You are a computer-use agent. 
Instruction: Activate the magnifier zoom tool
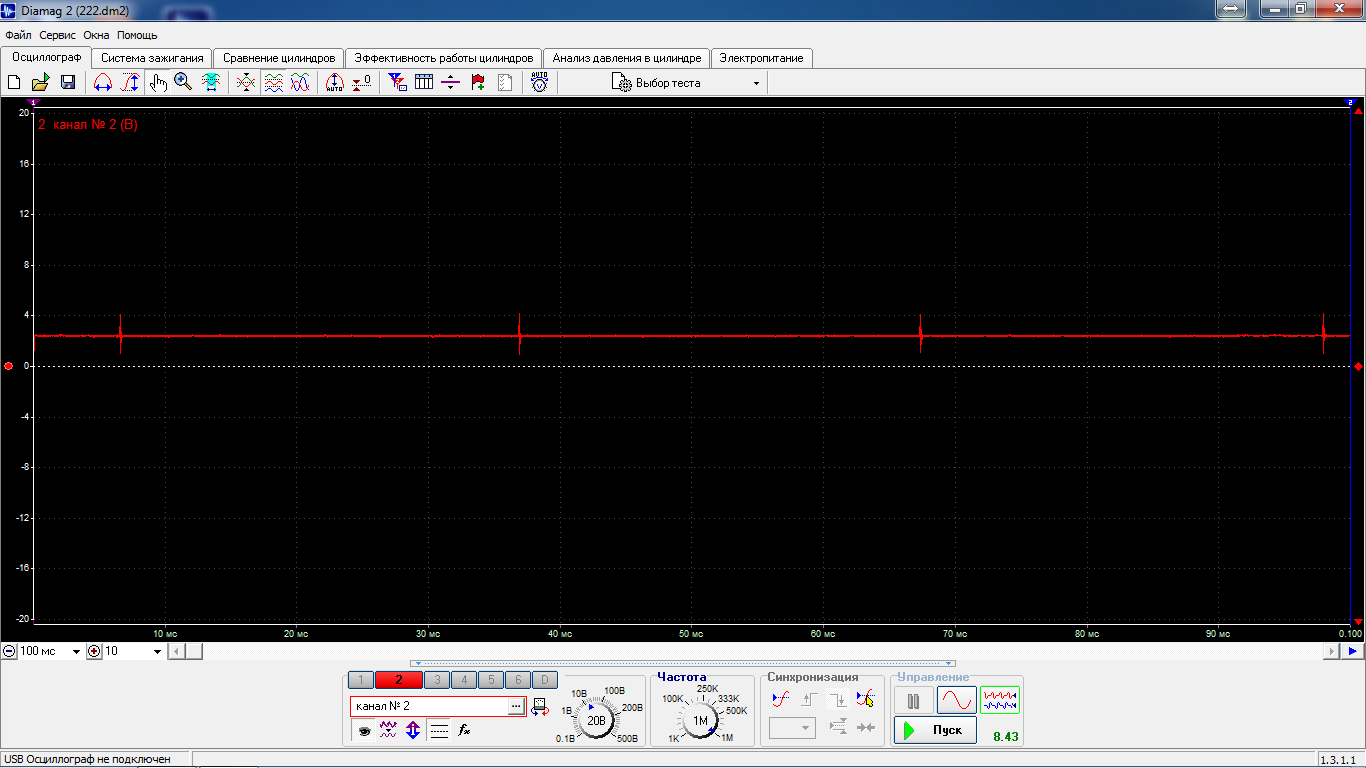point(183,83)
